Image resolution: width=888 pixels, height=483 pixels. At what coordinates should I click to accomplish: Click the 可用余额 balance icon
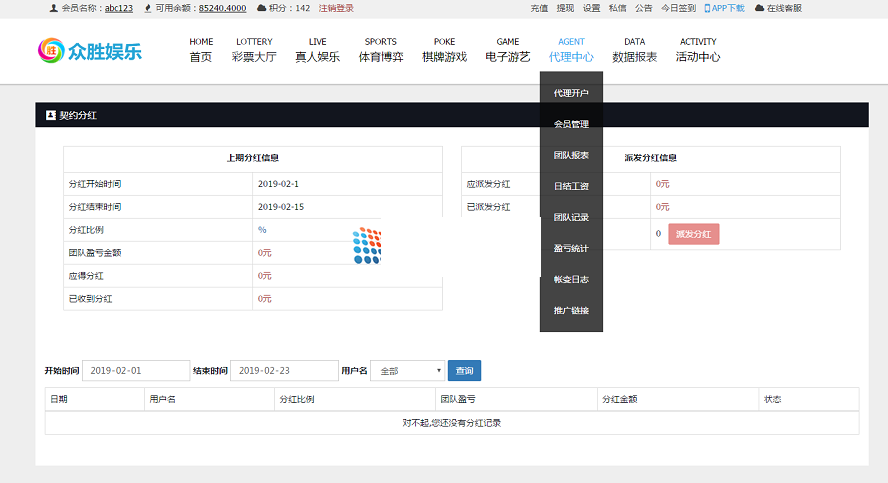(149, 8)
